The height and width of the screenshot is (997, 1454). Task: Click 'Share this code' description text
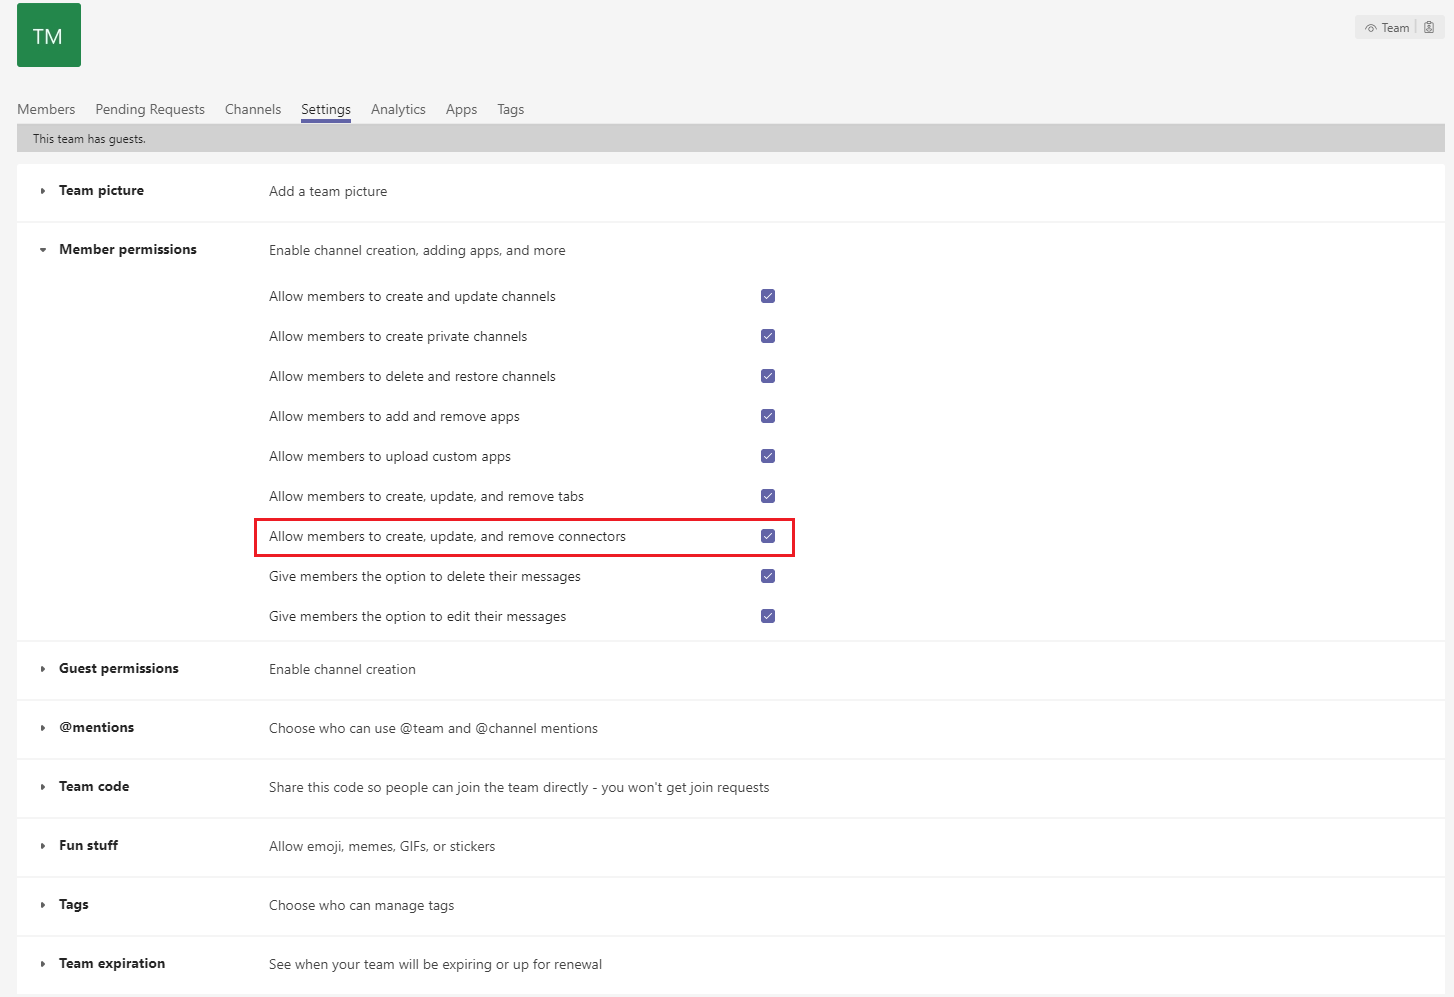click(x=519, y=787)
